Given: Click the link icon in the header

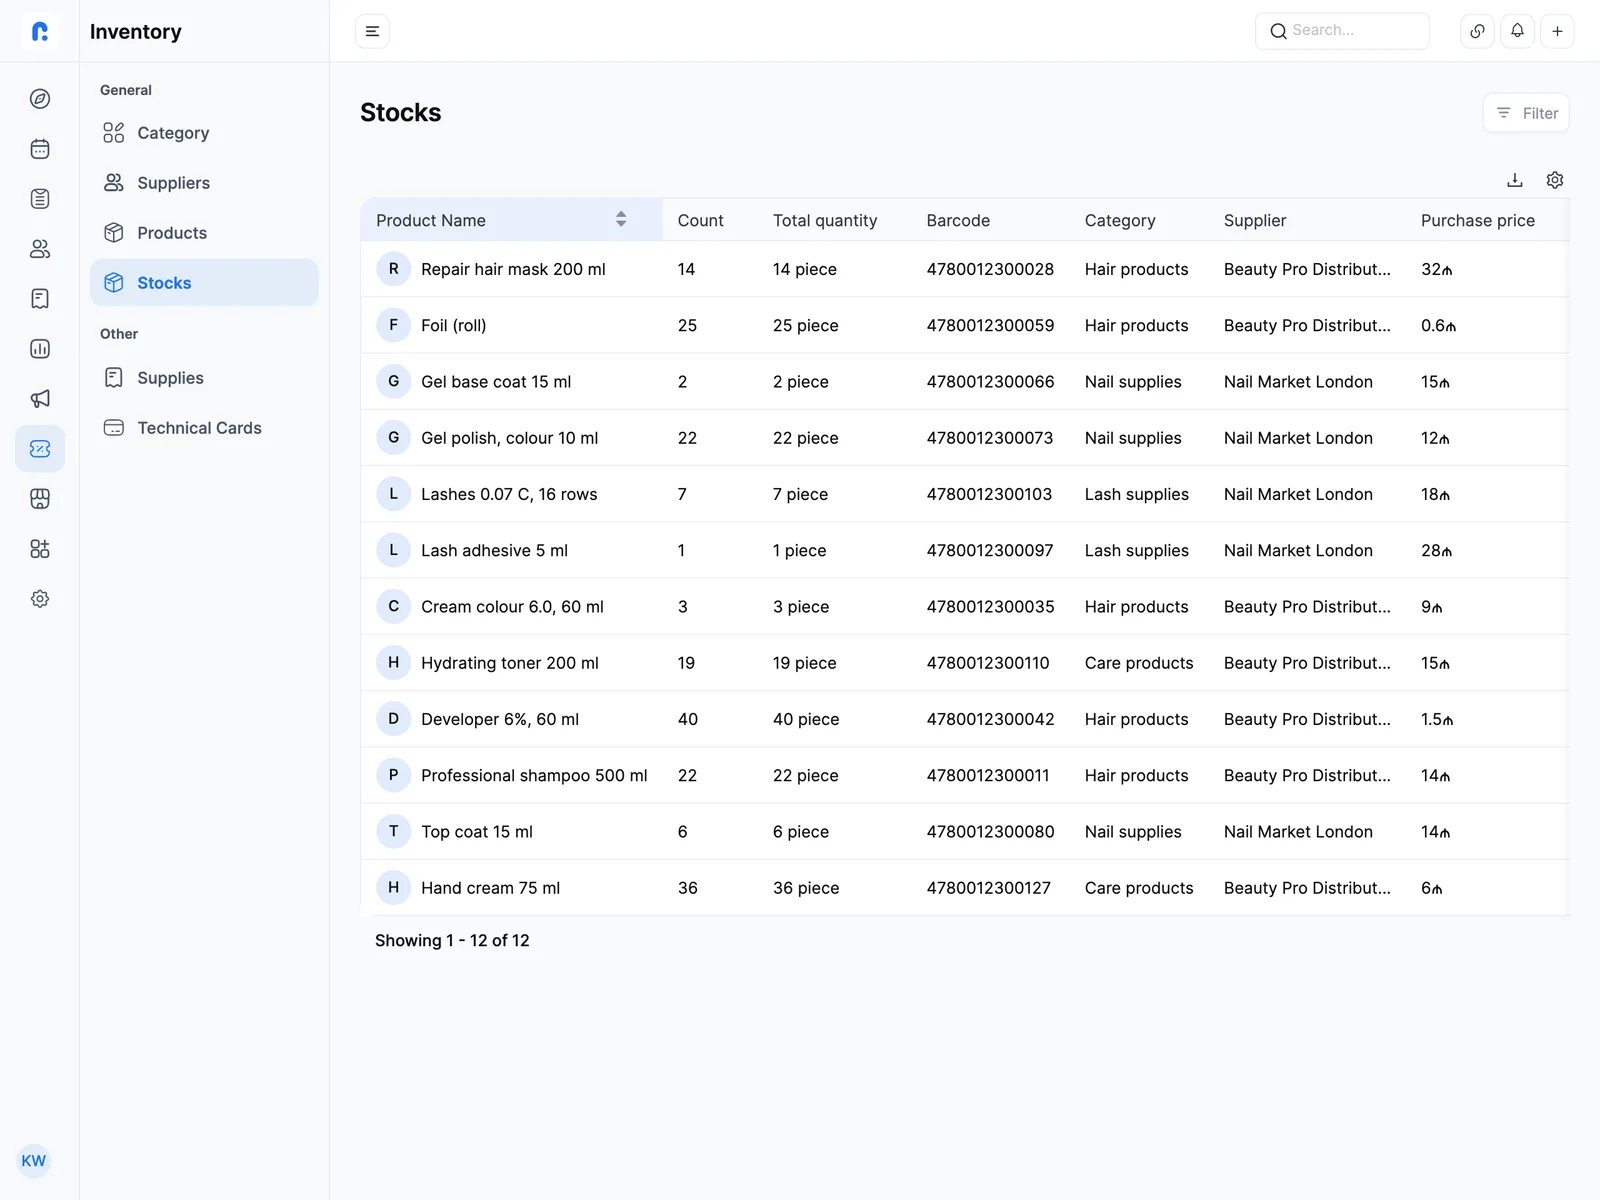Looking at the screenshot, I should click(x=1477, y=31).
